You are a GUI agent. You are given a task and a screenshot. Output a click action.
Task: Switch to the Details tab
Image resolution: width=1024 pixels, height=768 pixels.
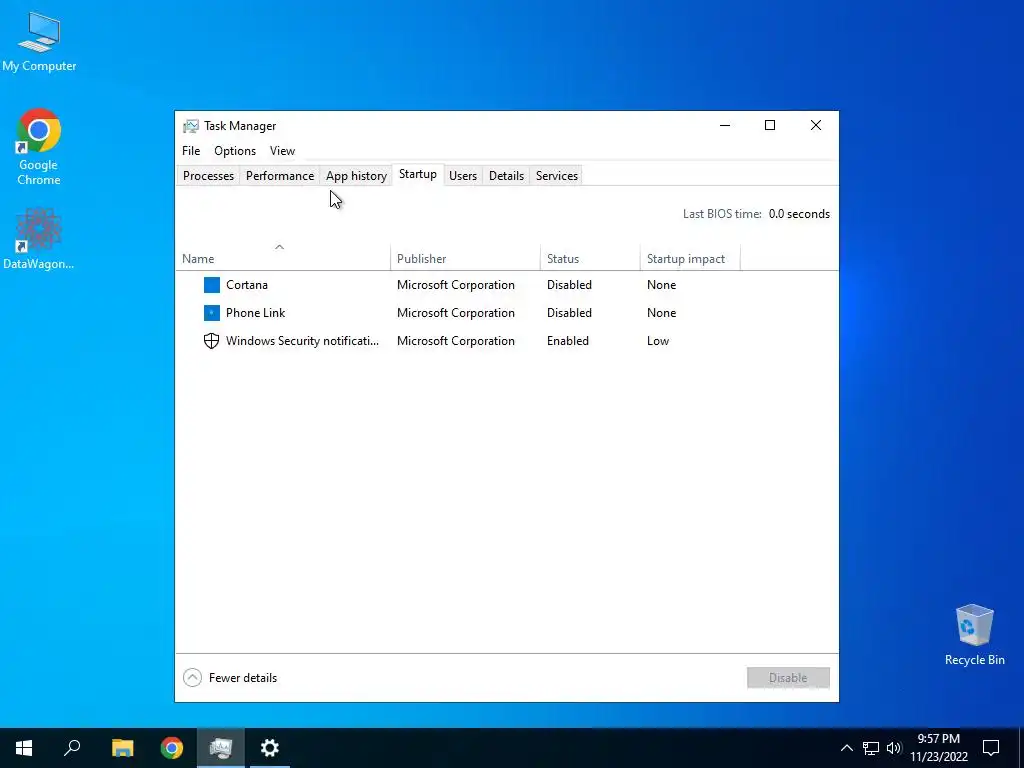[x=506, y=176]
